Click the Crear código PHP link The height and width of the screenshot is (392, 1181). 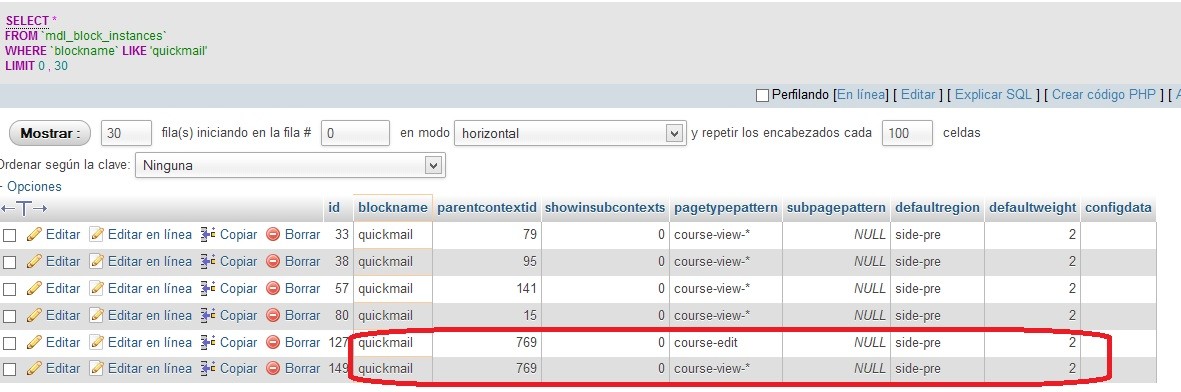point(1103,95)
